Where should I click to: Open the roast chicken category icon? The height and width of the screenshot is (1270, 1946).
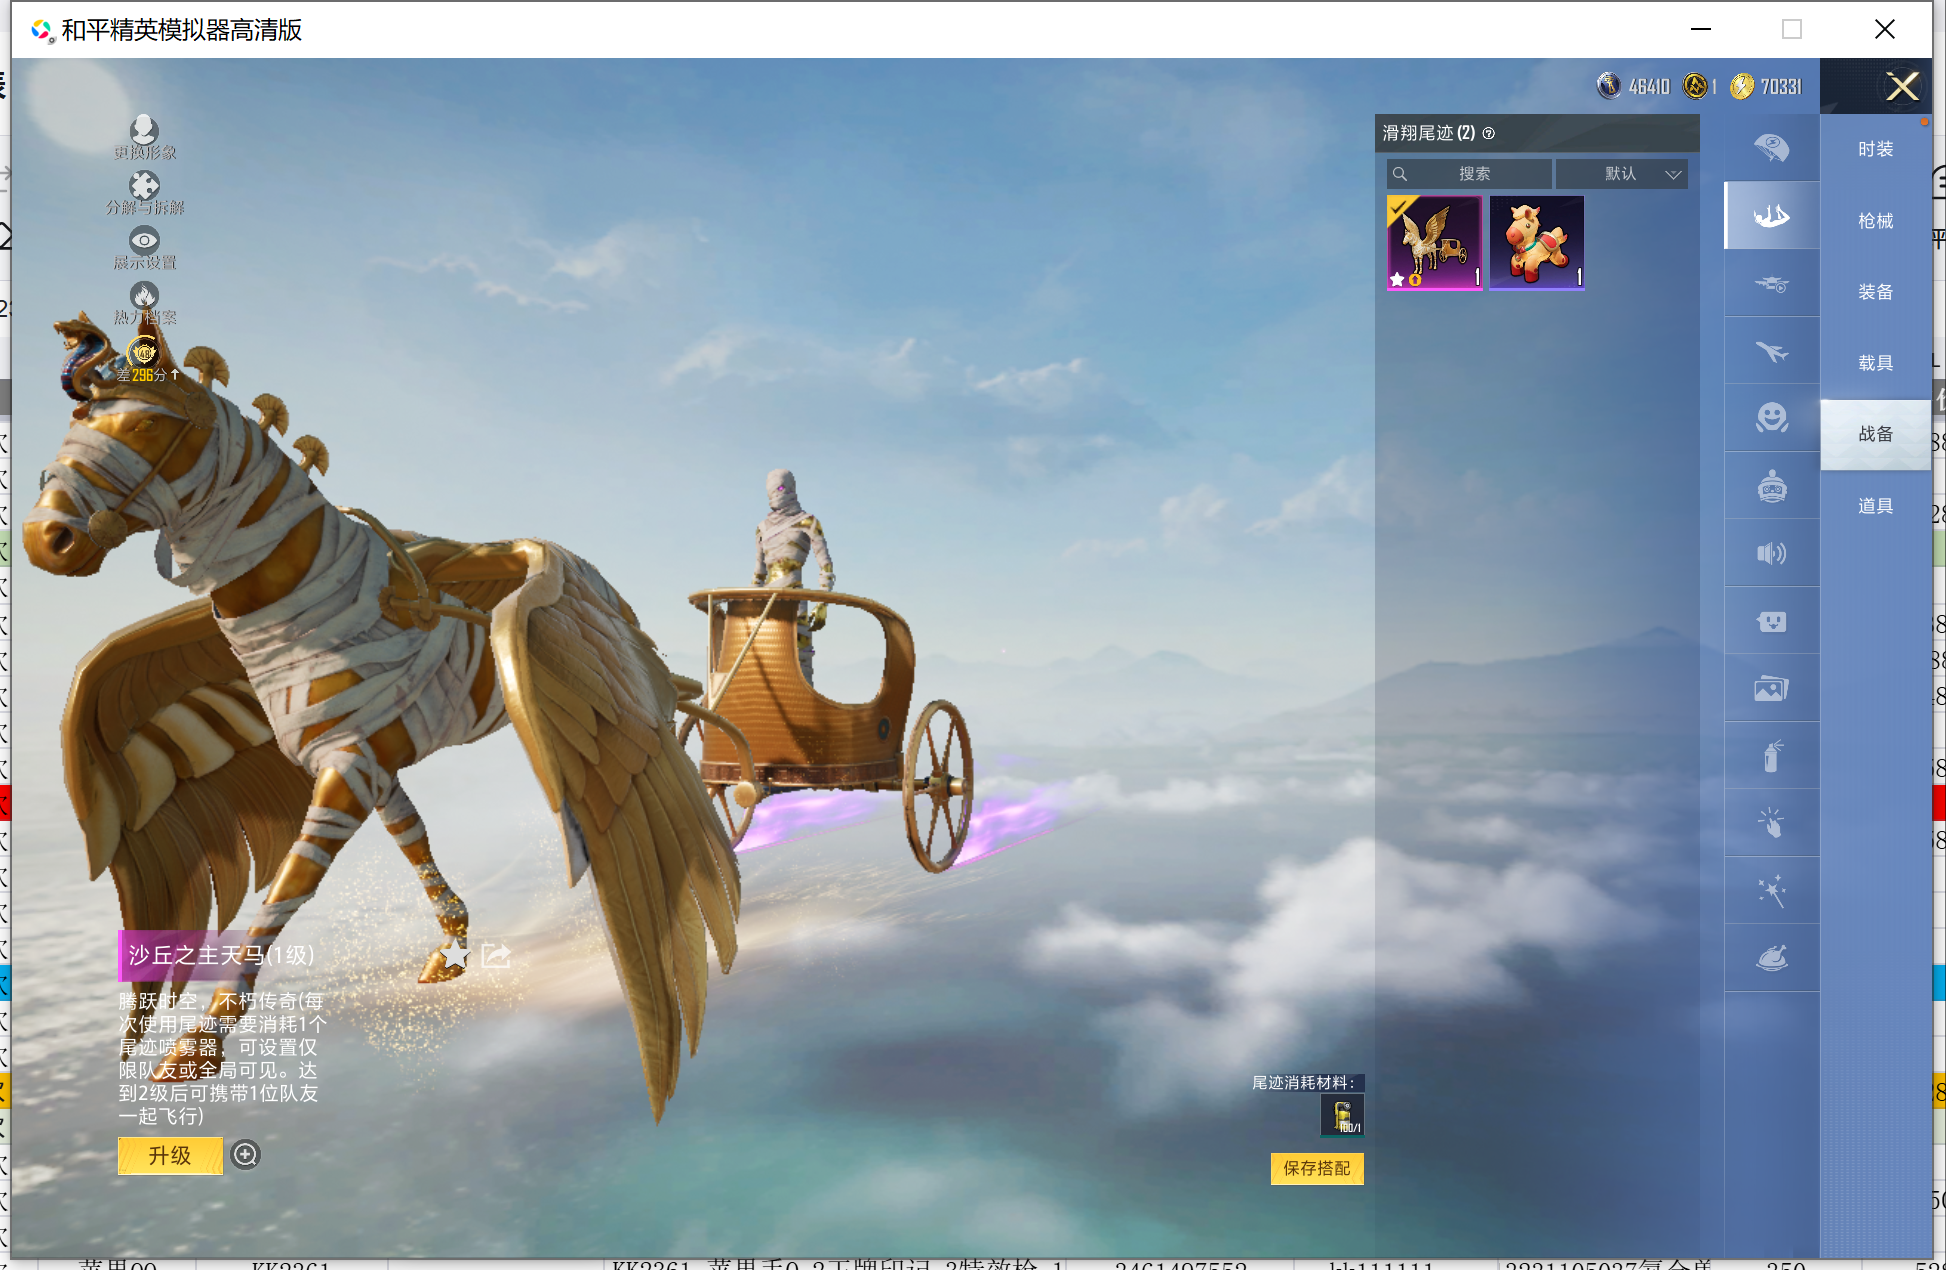coord(1771,958)
